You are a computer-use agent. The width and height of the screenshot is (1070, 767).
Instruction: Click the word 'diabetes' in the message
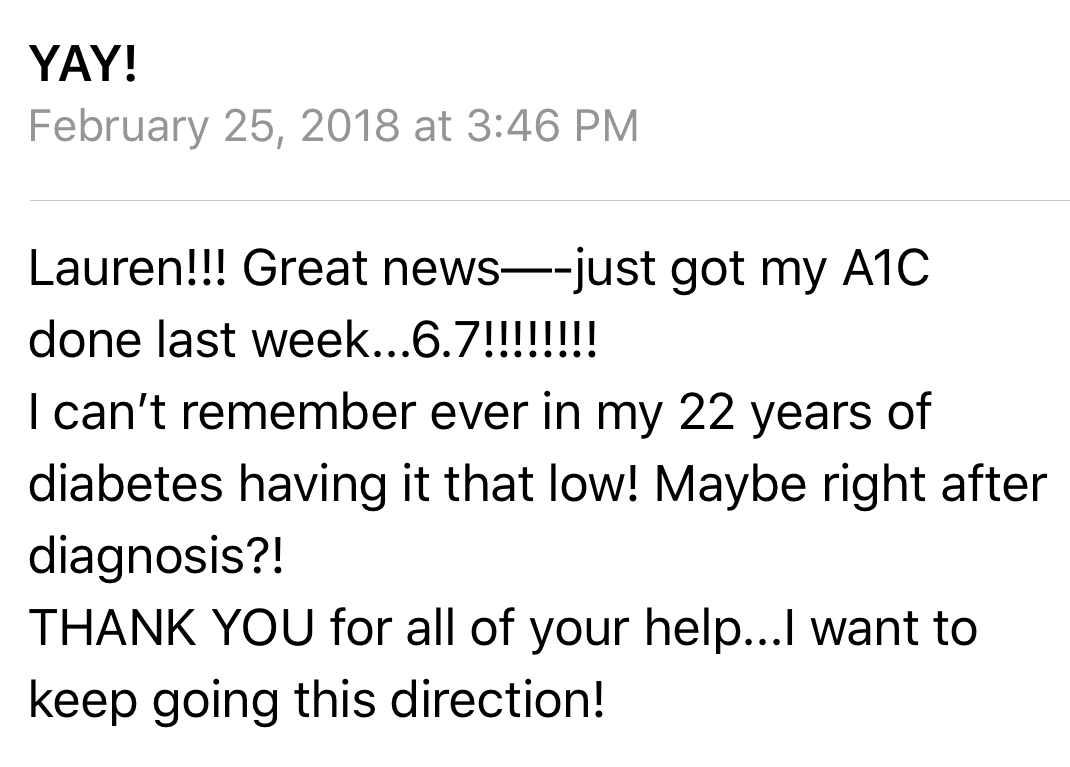pyautogui.click(x=127, y=485)
